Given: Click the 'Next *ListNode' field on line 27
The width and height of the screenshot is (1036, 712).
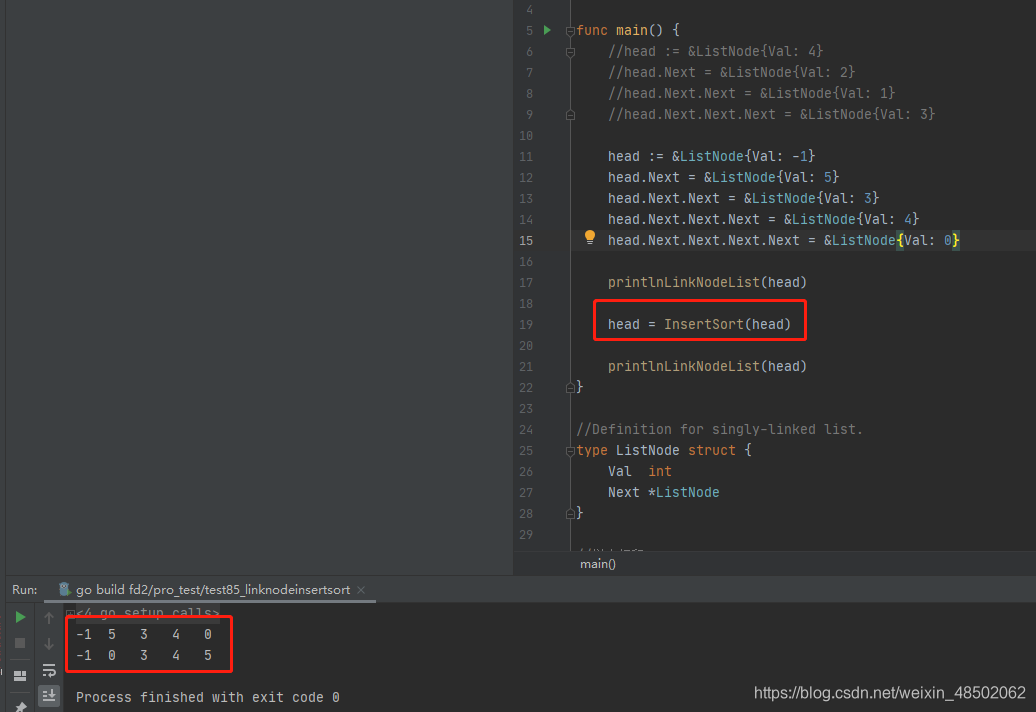Looking at the screenshot, I should (663, 493).
